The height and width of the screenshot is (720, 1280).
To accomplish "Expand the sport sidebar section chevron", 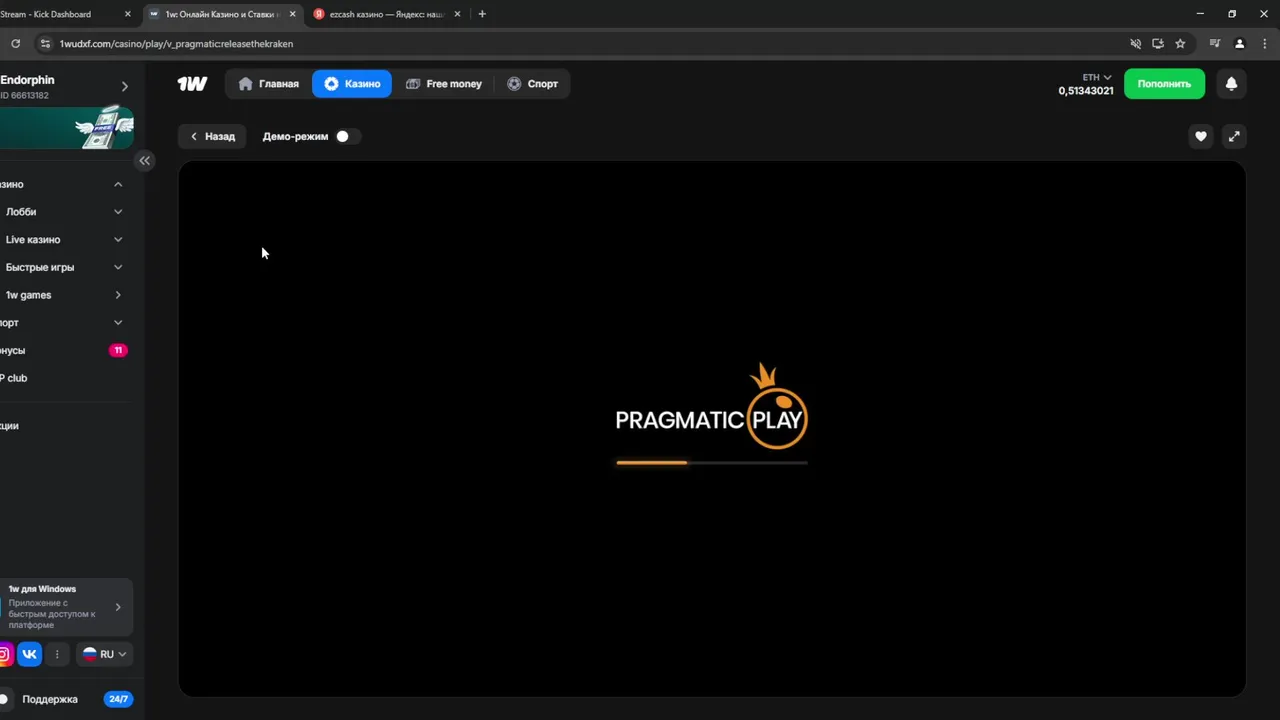I will pos(118,323).
